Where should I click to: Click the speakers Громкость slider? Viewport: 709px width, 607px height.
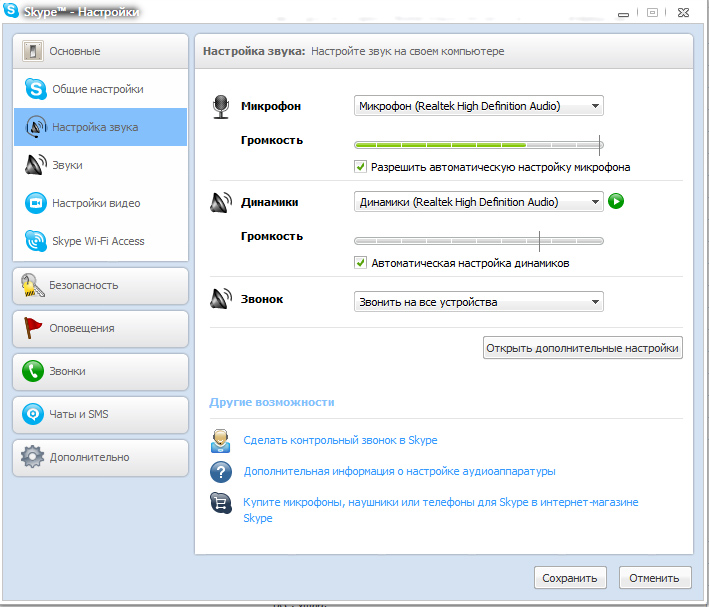478,241
